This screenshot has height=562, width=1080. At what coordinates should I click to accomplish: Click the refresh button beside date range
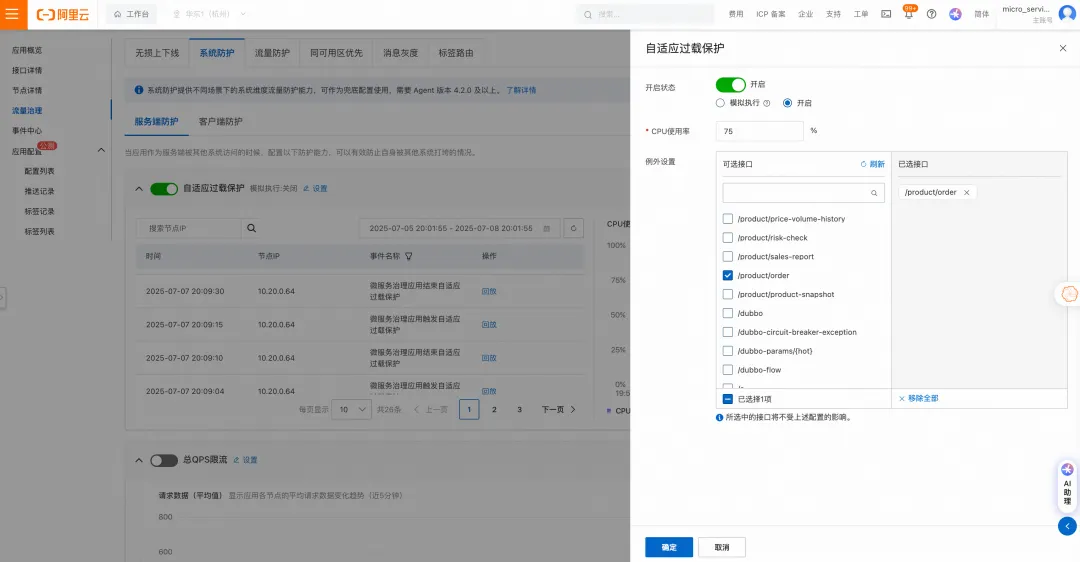(573, 228)
